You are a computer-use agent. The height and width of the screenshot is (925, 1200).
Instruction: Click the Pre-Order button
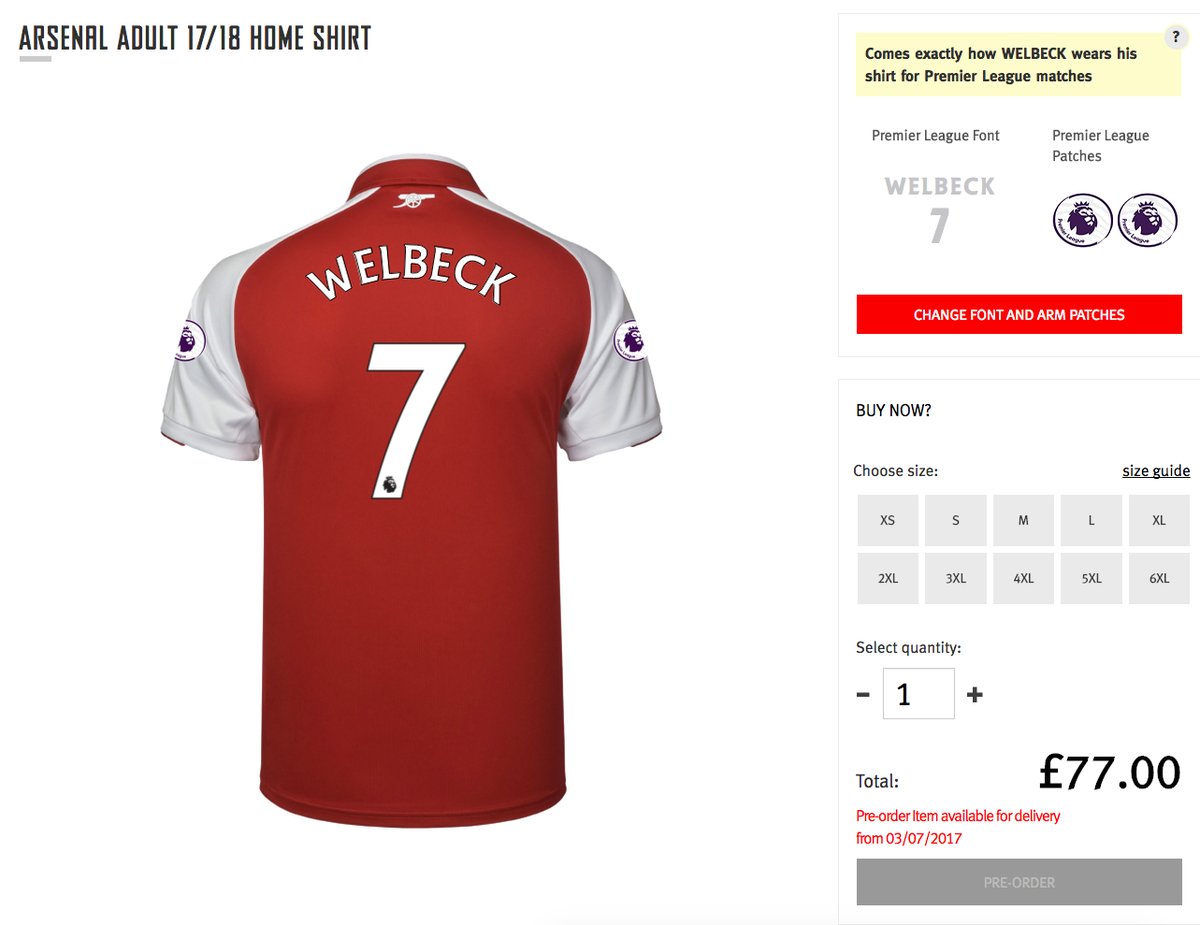click(1019, 883)
